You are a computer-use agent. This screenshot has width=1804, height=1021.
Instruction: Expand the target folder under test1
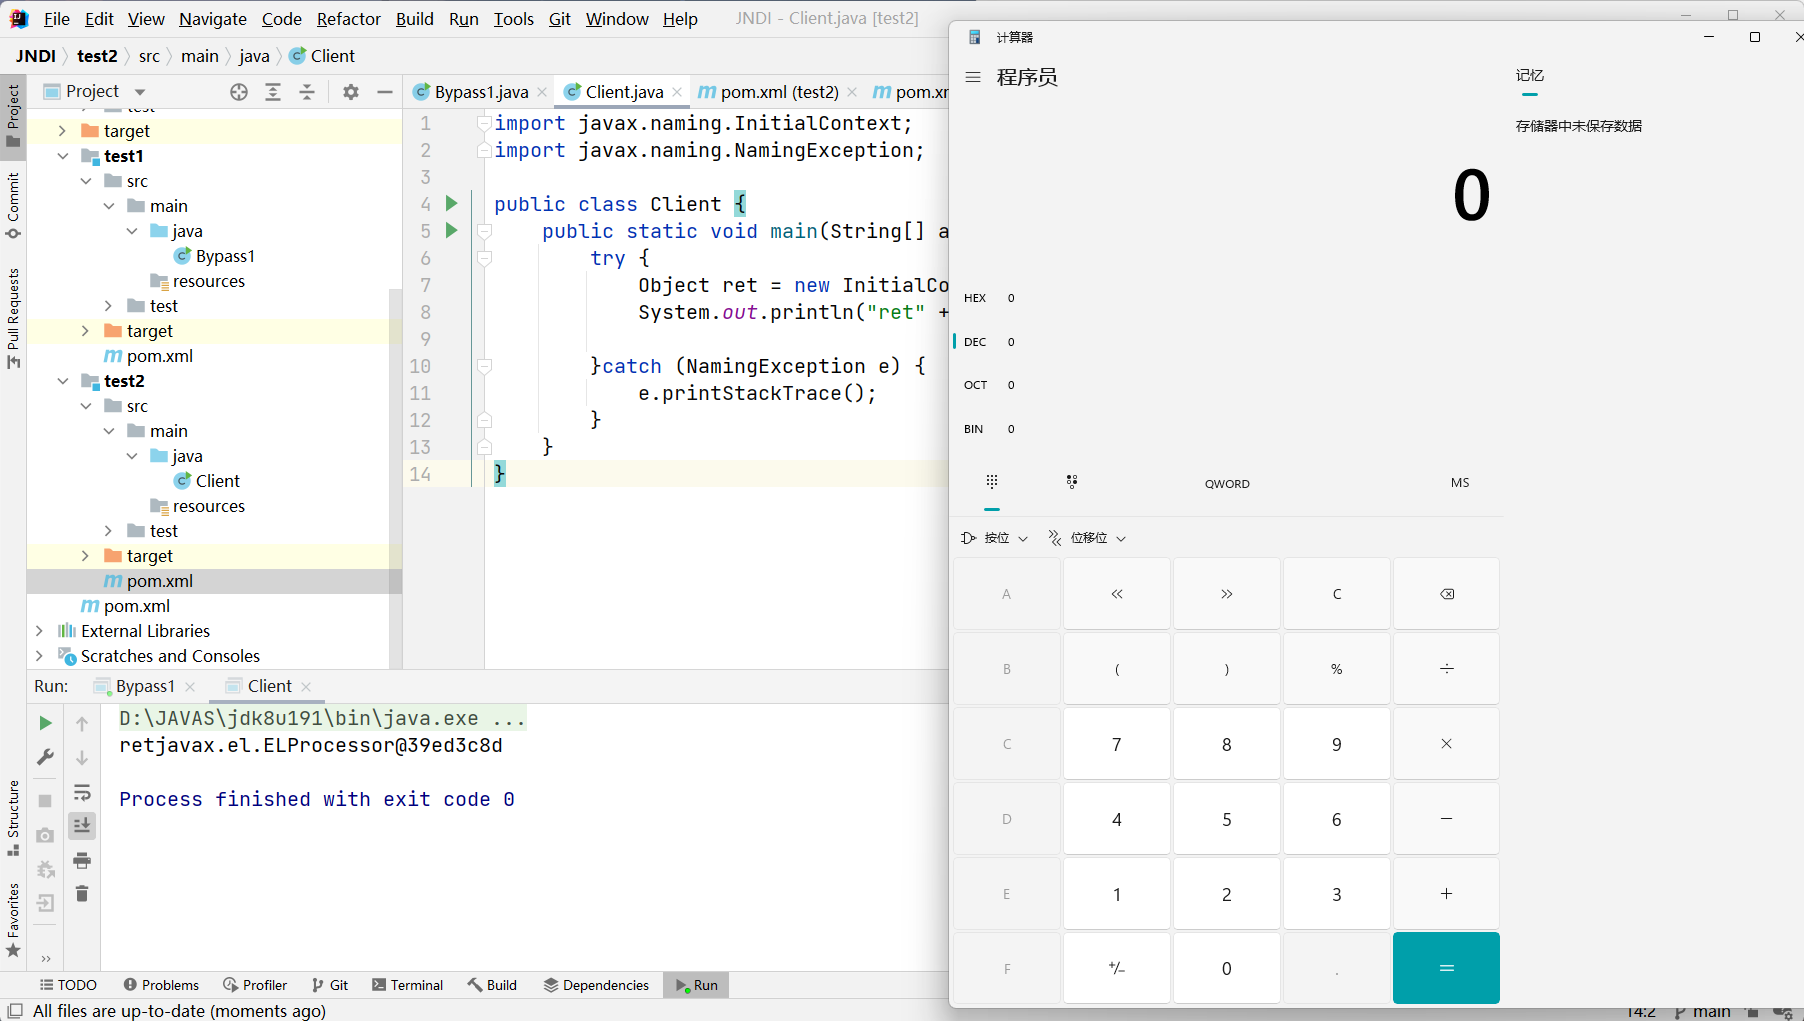pyautogui.click(x=85, y=331)
